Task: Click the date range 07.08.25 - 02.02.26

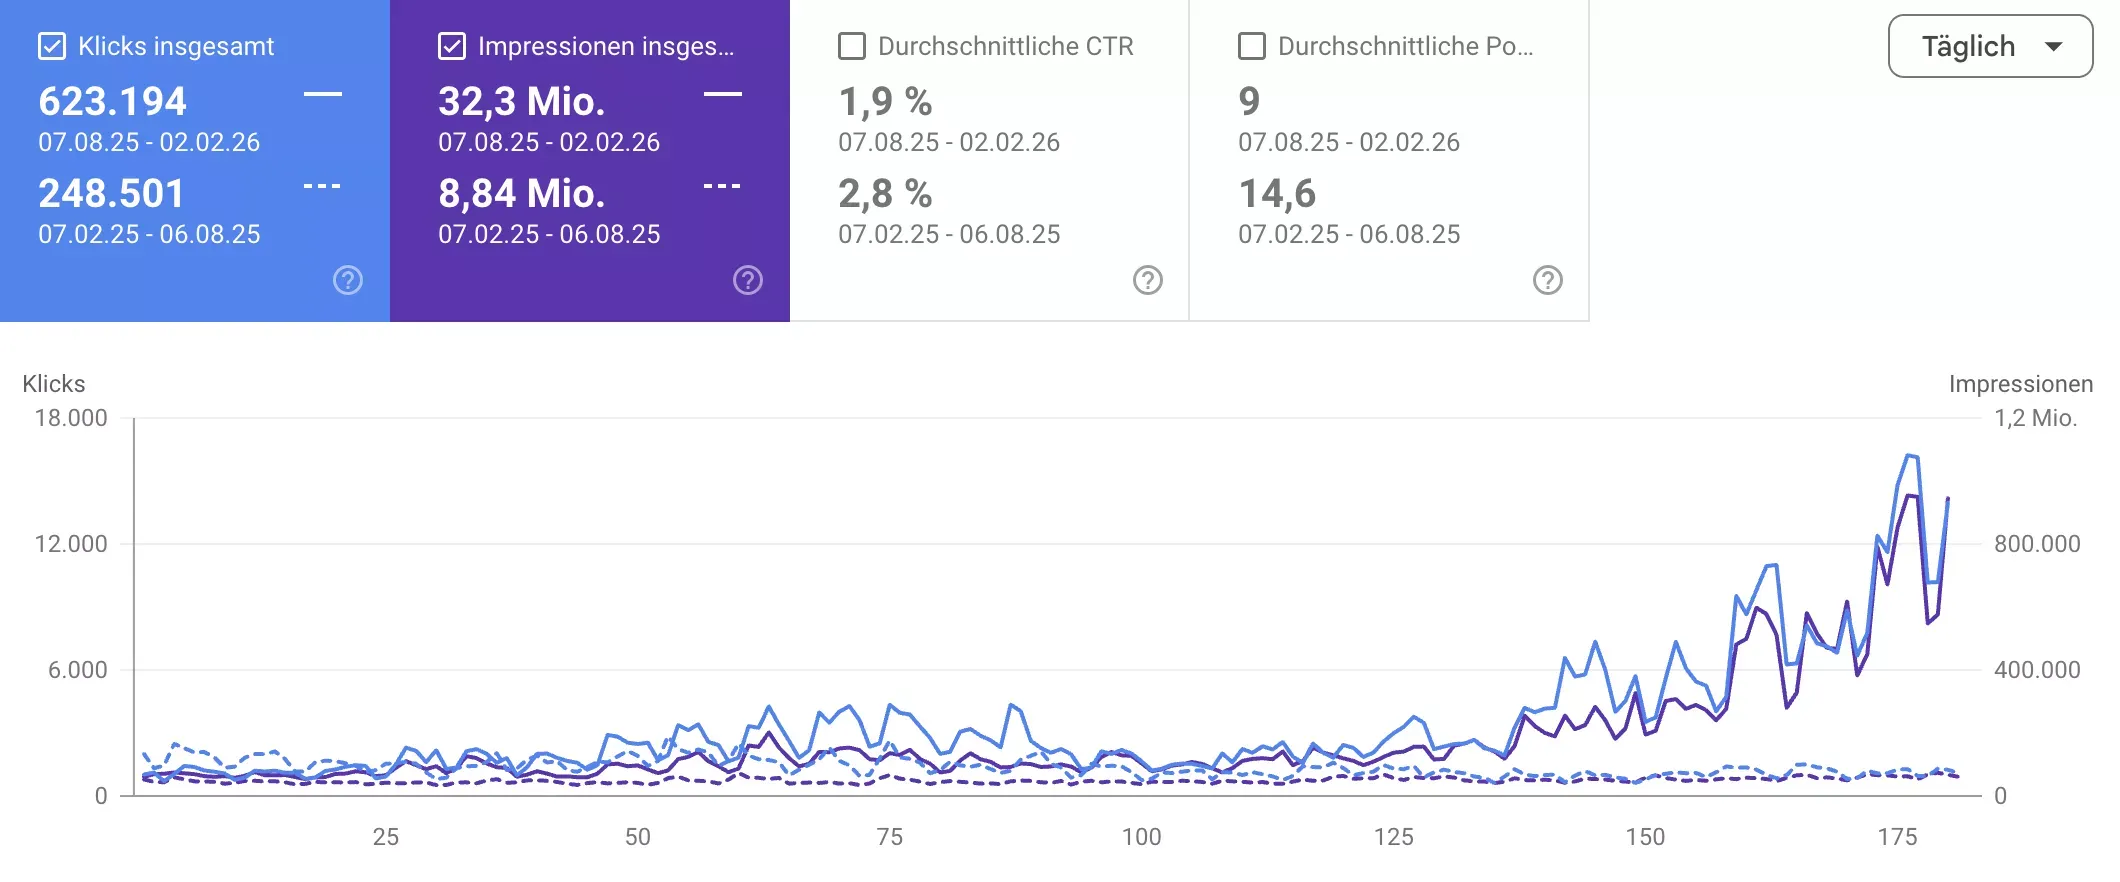Action: point(147,142)
